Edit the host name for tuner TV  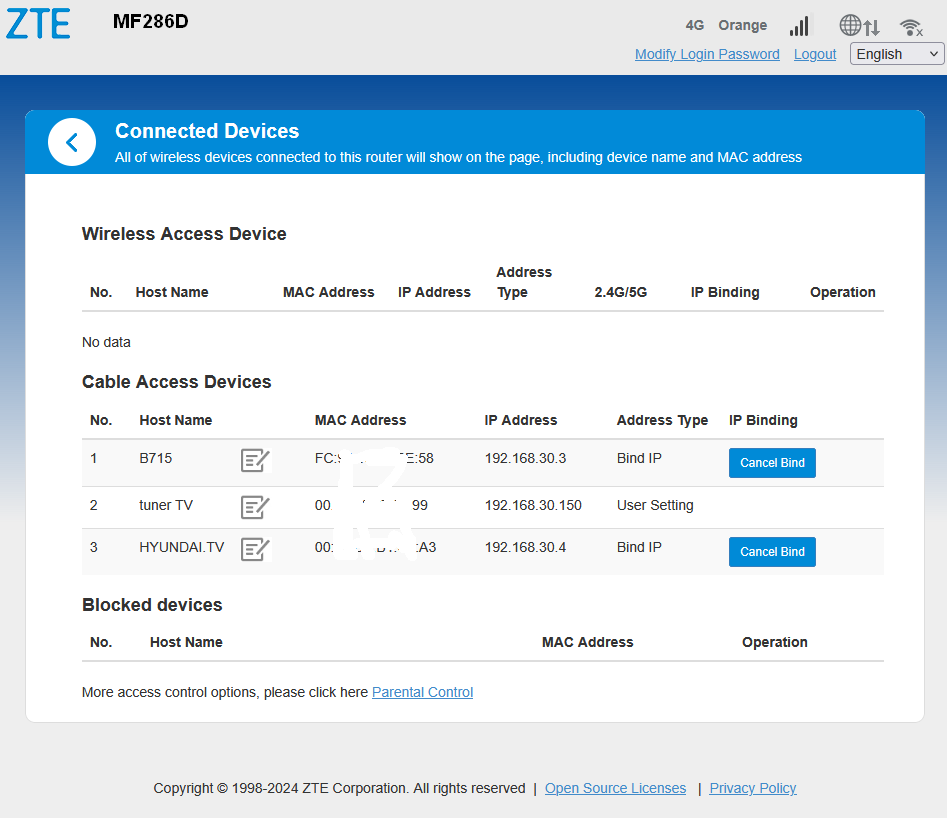(255, 507)
